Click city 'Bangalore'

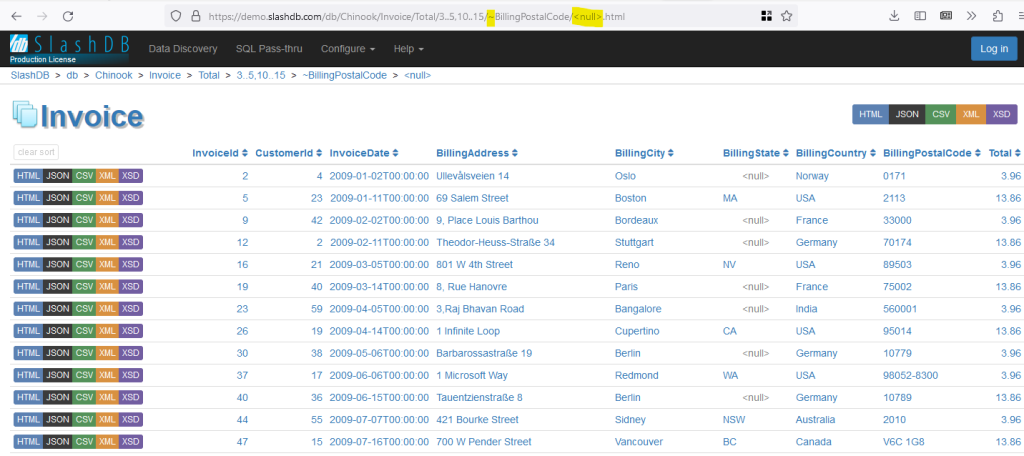[x=638, y=309]
